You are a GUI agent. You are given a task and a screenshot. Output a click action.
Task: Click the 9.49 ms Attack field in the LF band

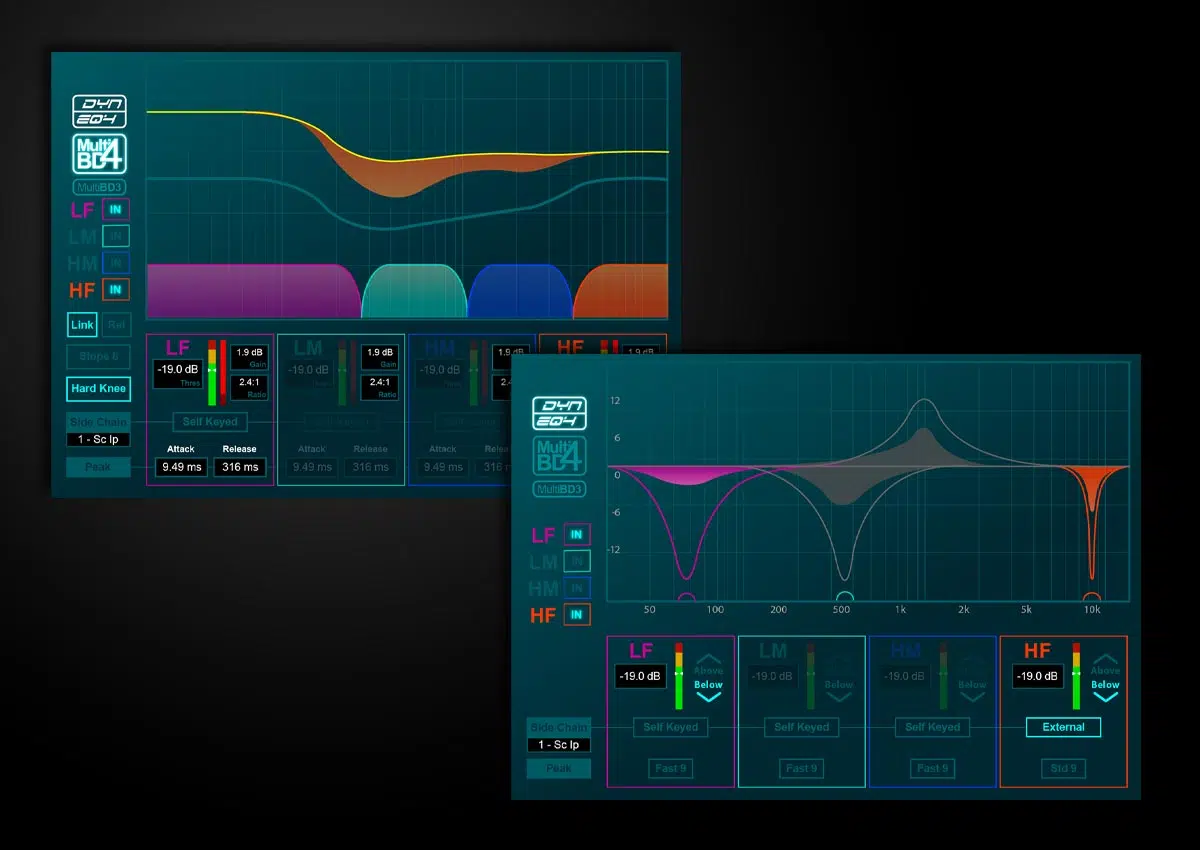click(x=181, y=467)
